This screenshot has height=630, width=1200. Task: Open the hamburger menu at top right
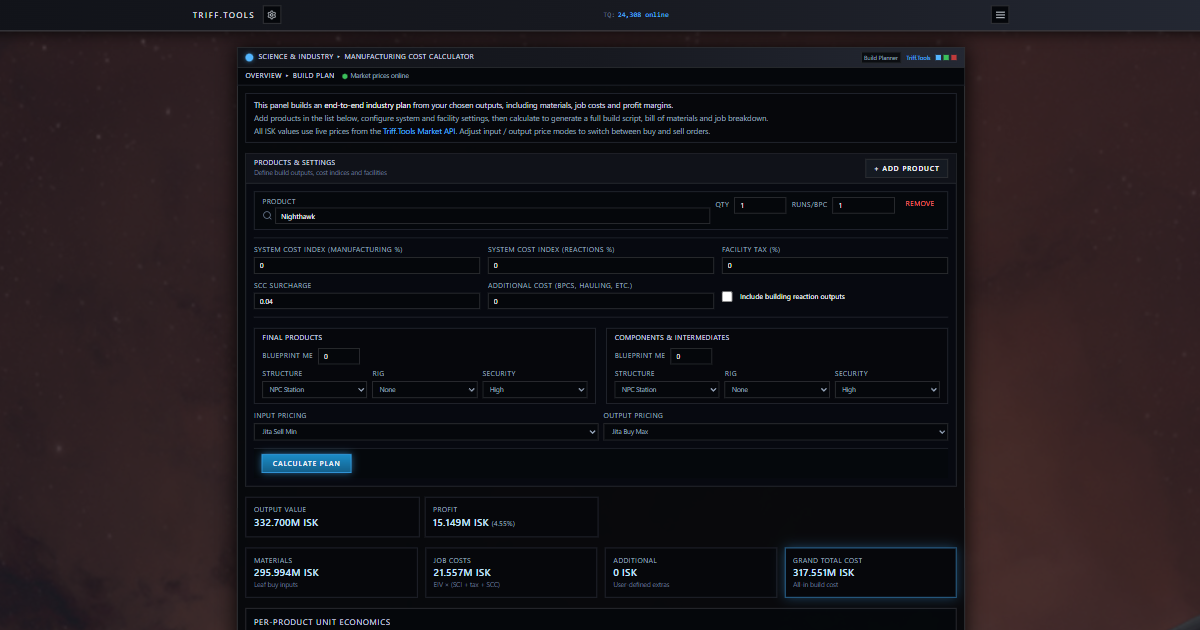1000,15
